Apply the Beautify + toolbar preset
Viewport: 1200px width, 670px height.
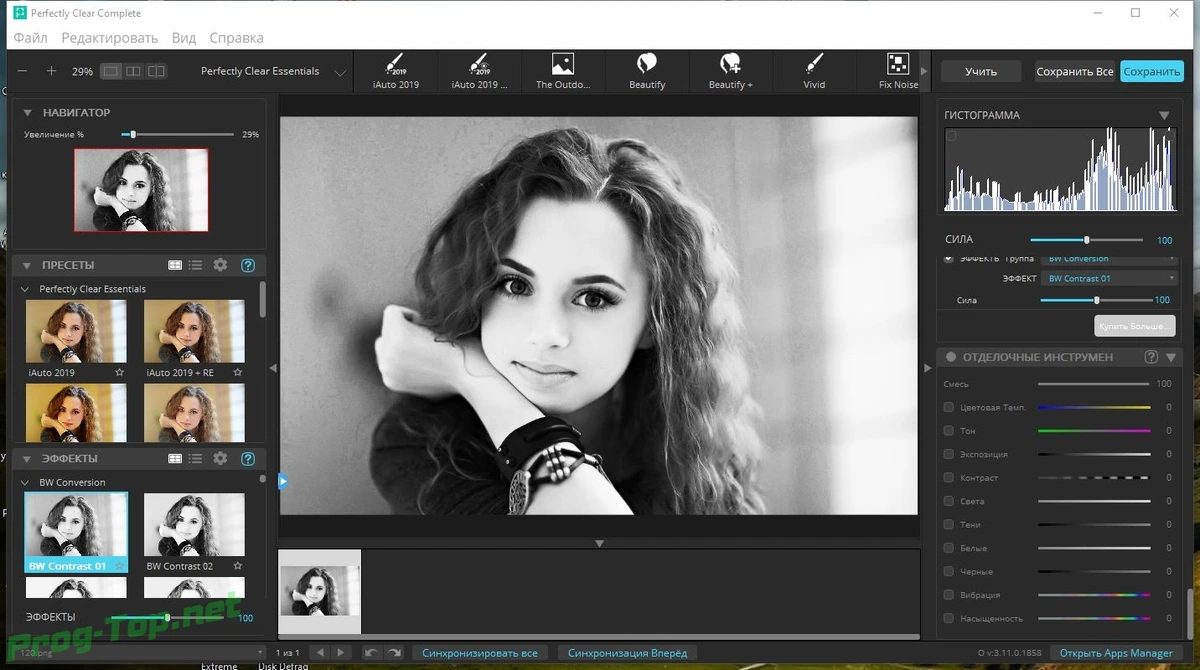point(730,71)
